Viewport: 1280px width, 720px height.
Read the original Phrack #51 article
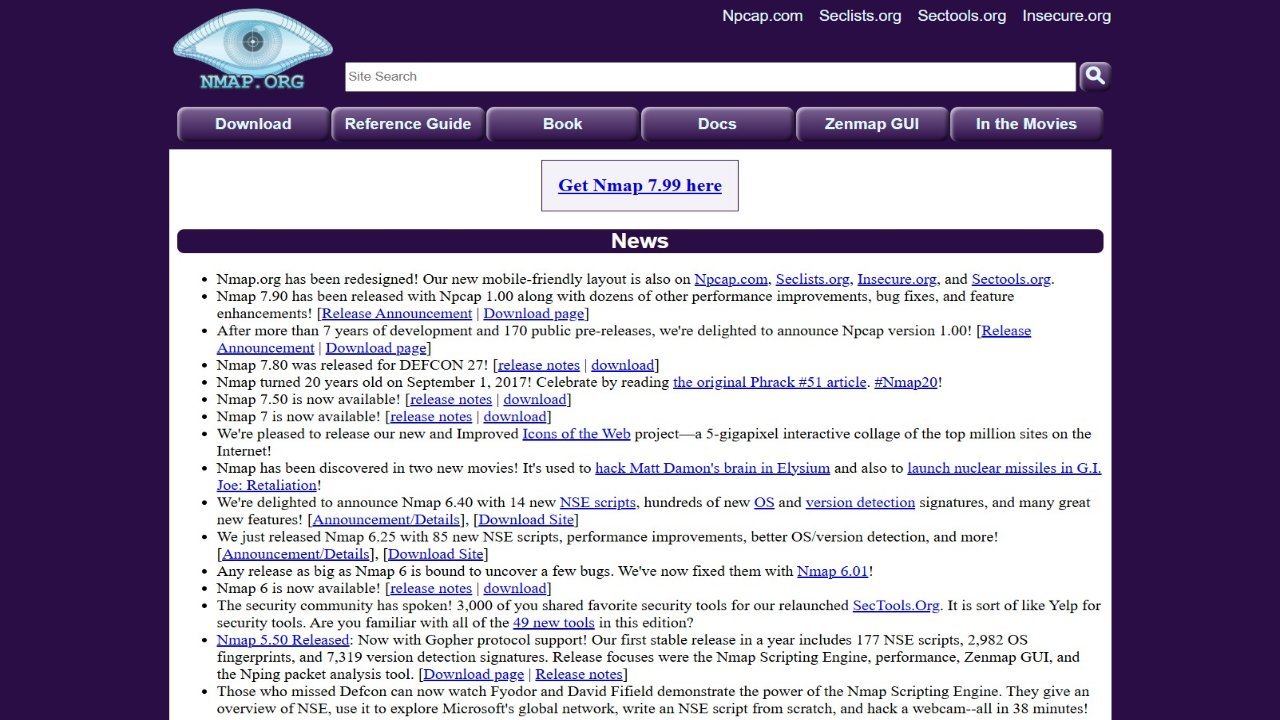pos(770,382)
